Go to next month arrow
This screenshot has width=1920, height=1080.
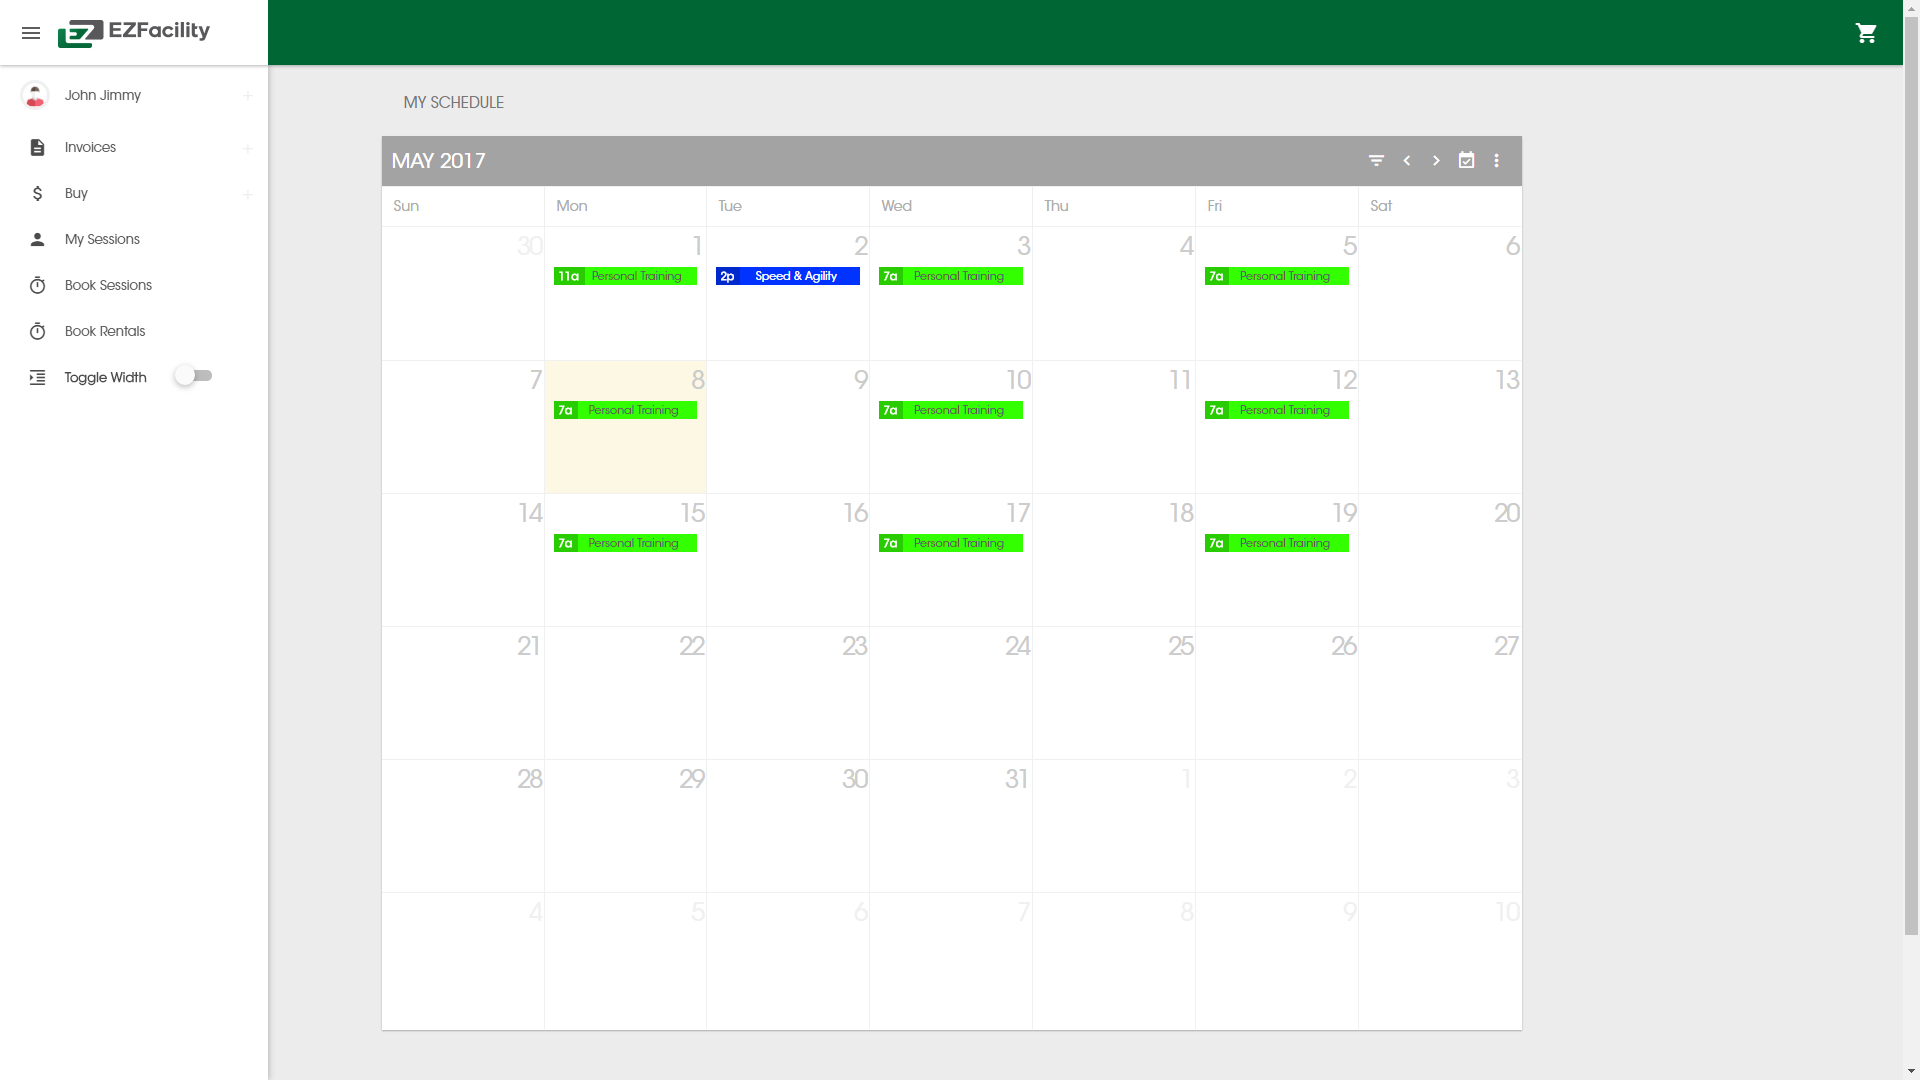(1436, 161)
